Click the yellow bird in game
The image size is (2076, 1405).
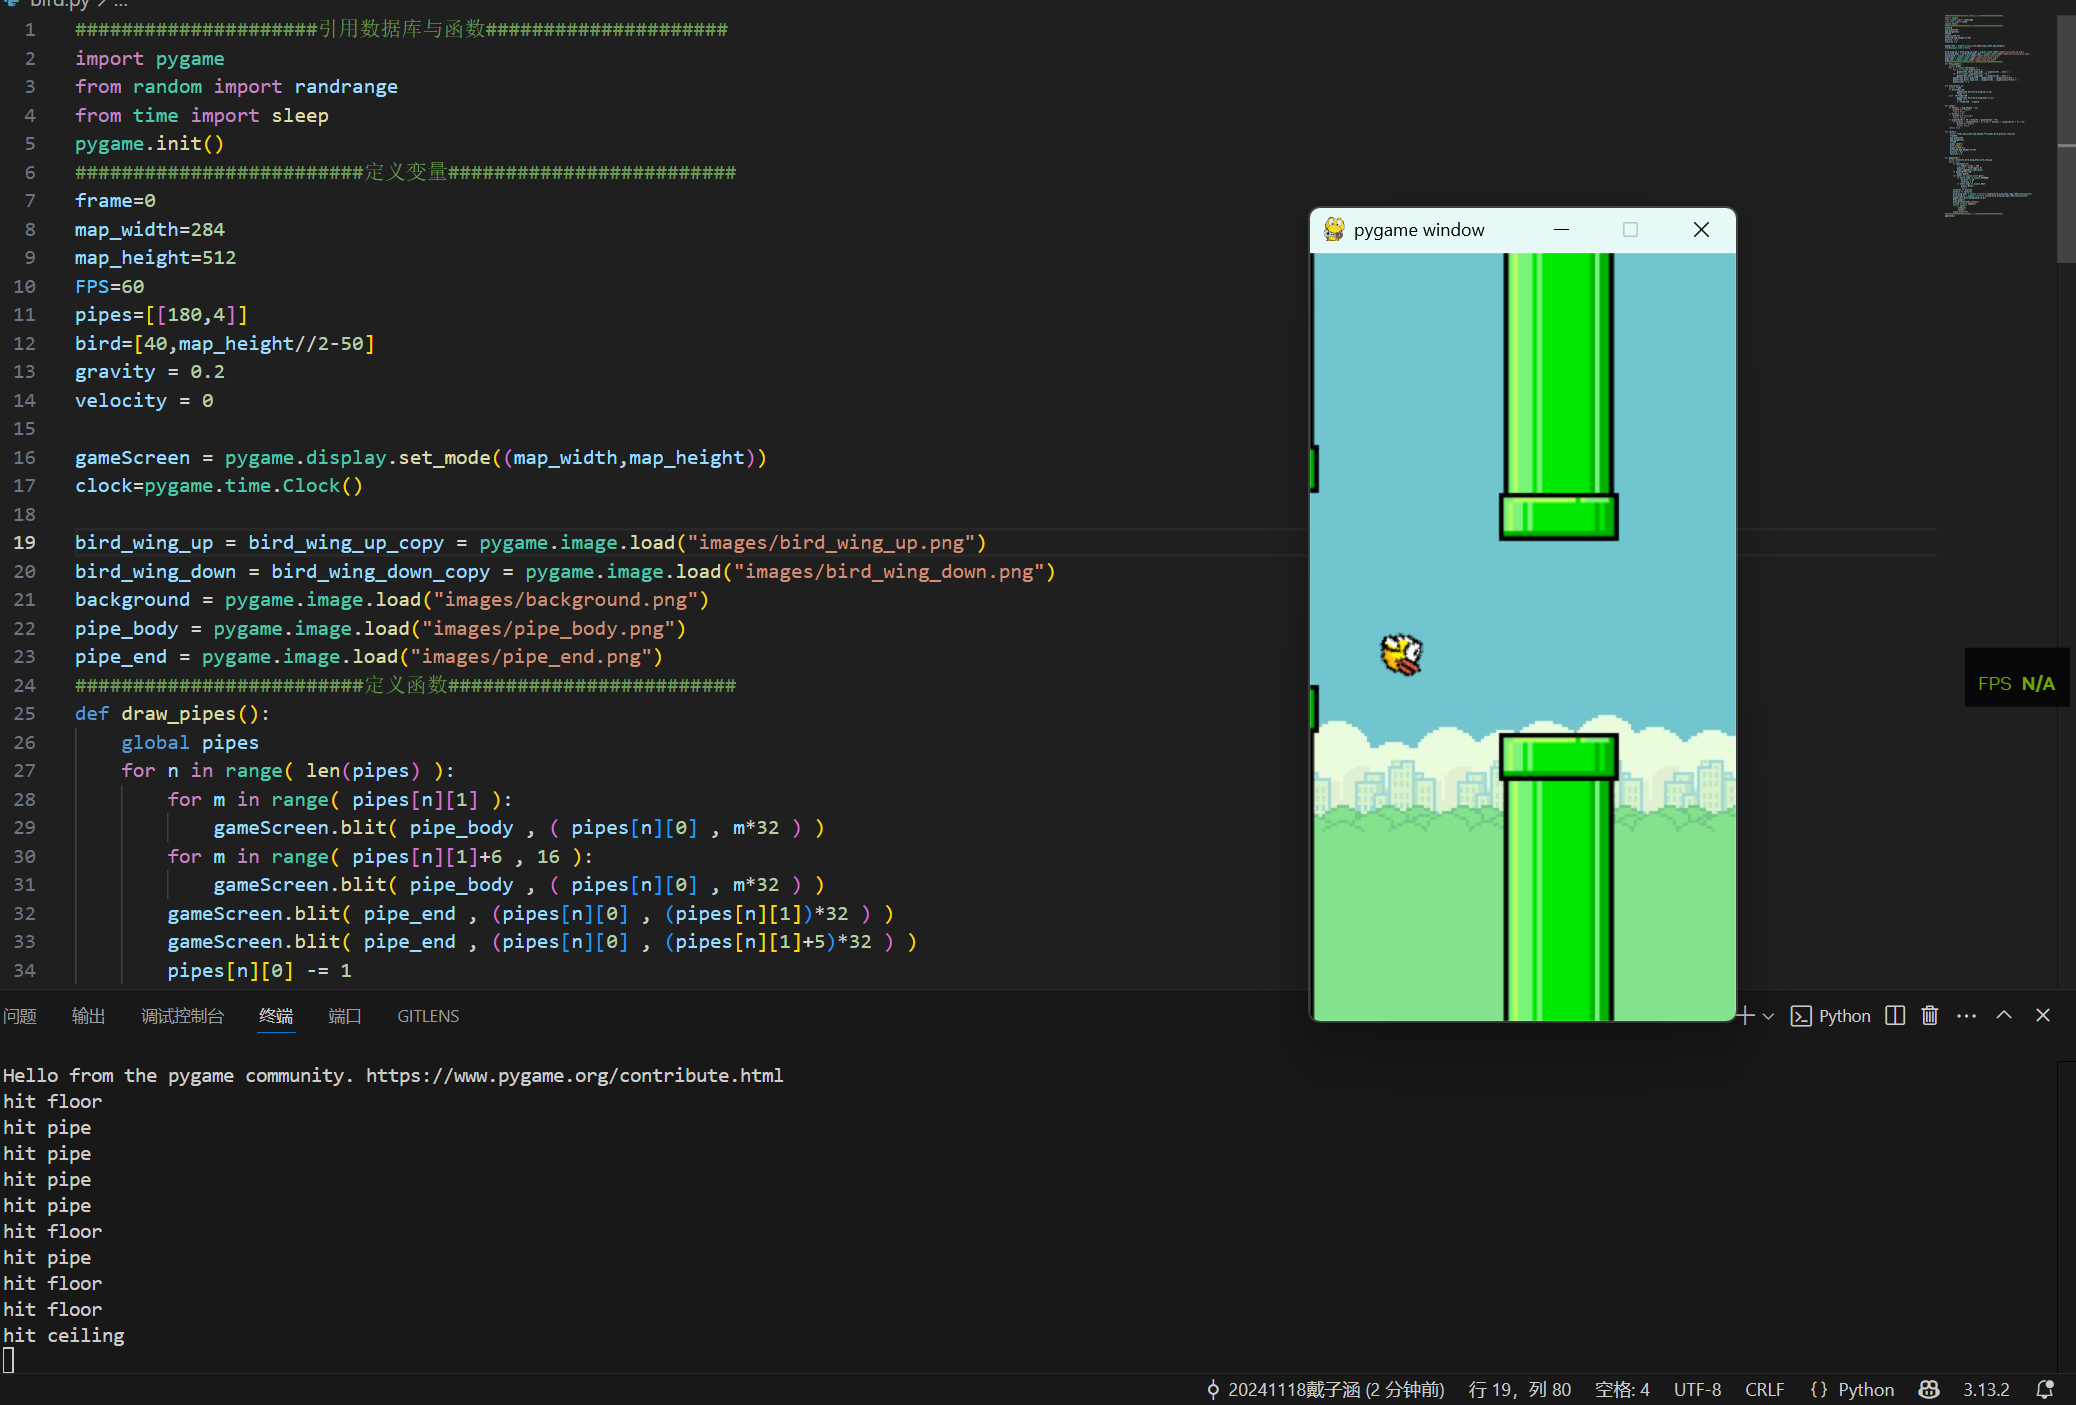click(x=1401, y=655)
